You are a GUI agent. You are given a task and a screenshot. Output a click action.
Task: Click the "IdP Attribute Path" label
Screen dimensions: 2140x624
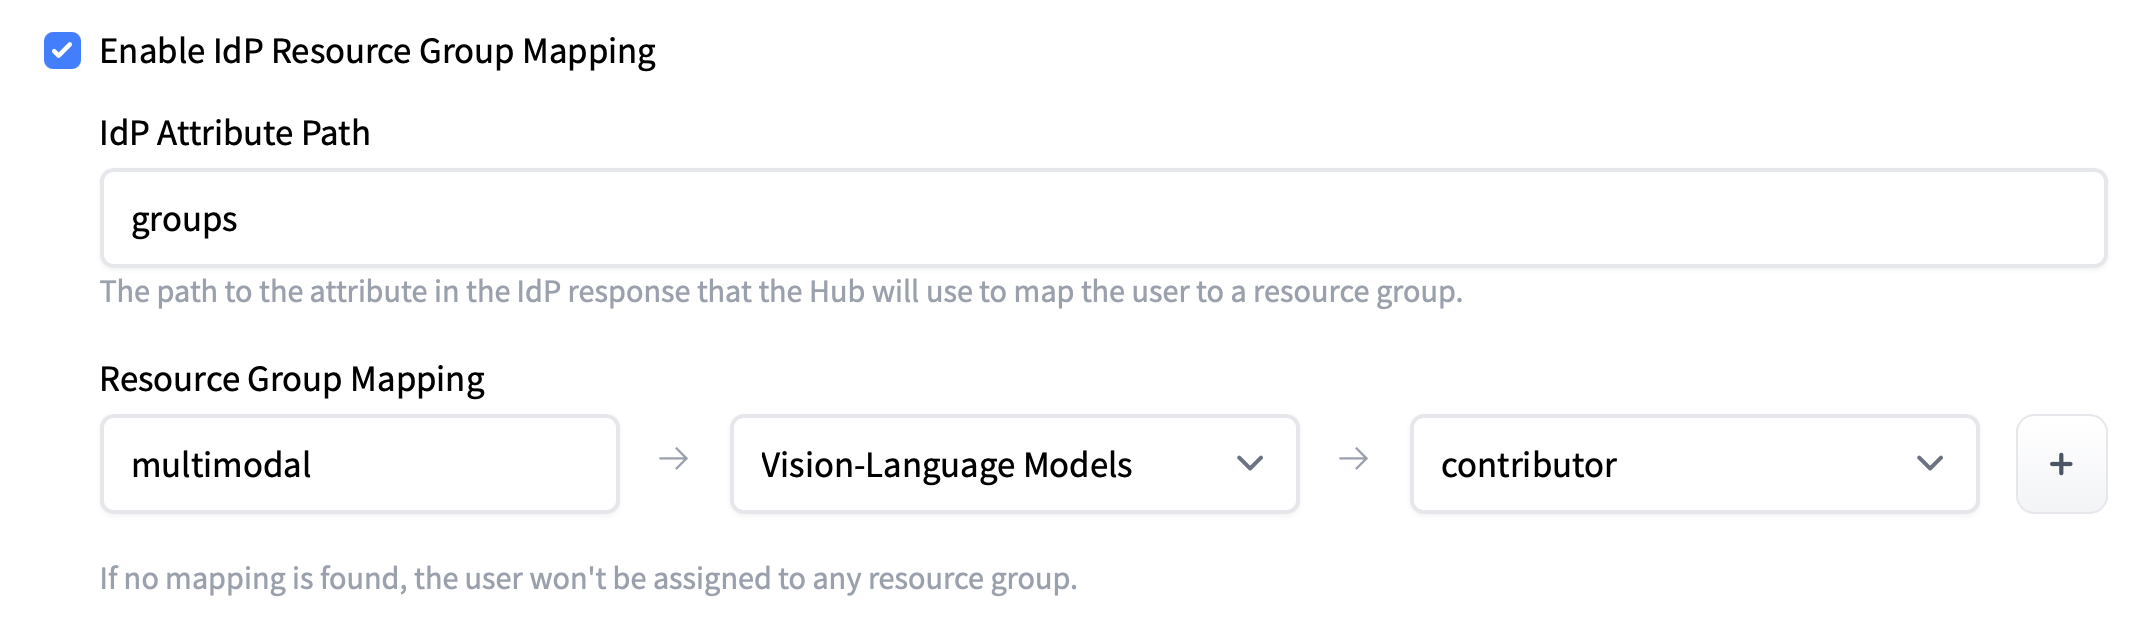point(234,133)
